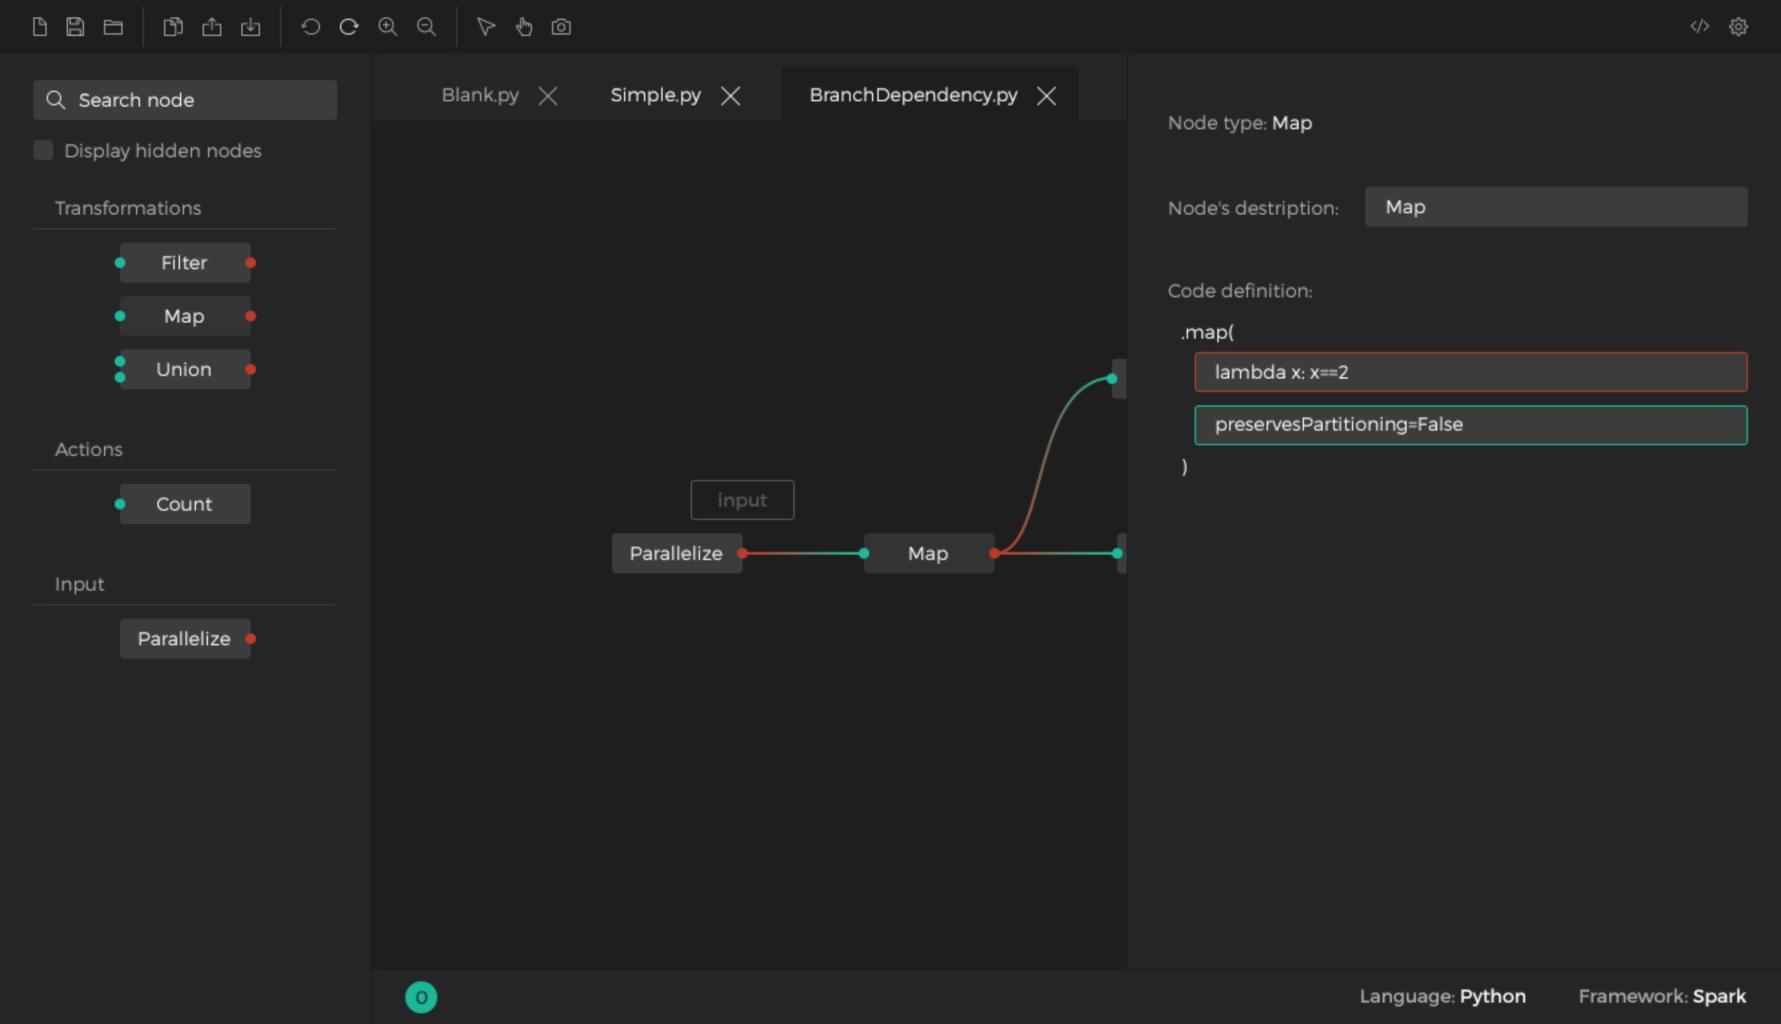
Task: Switch to the Simple.py tab
Action: [x=655, y=95]
